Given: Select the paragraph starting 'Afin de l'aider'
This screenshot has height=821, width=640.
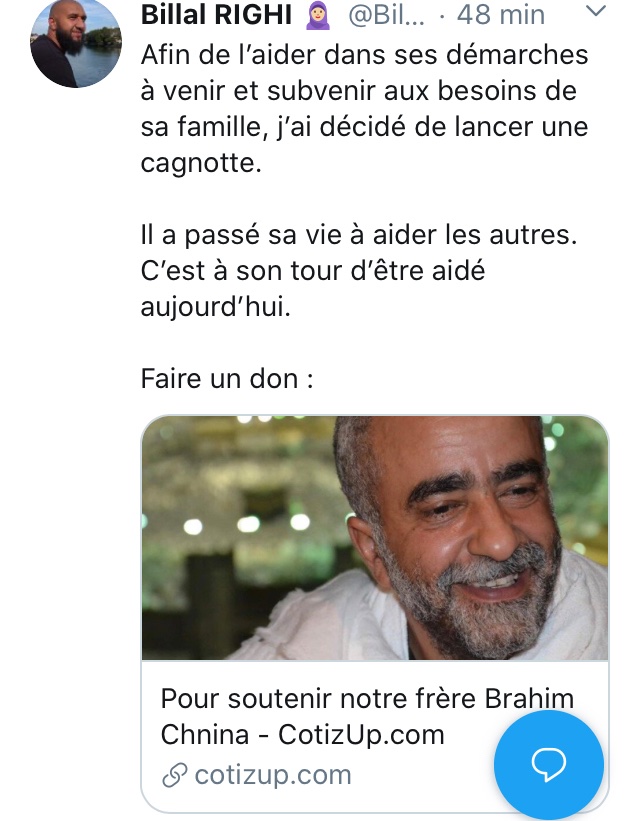Looking at the screenshot, I should click(x=365, y=109).
